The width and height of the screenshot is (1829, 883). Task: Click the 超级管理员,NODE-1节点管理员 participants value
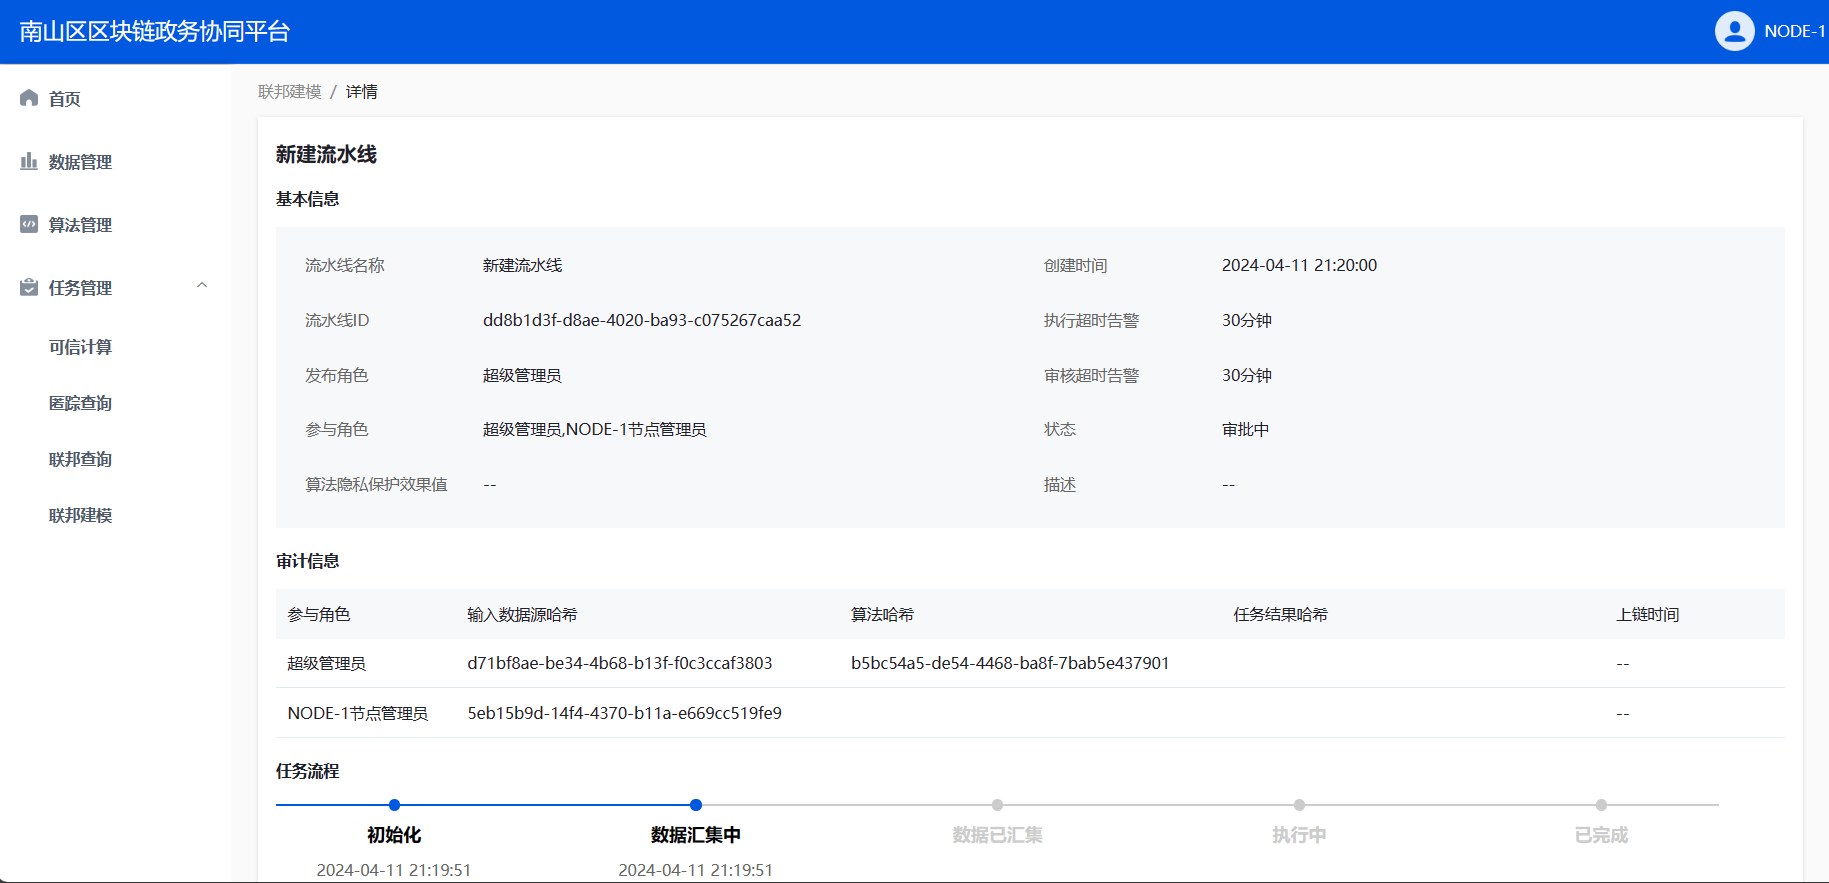pyautogui.click(x=595, y=429)
